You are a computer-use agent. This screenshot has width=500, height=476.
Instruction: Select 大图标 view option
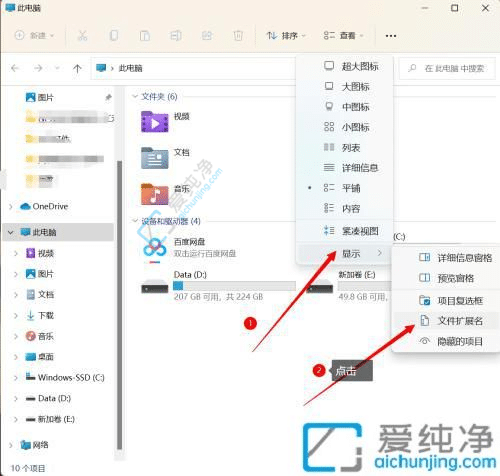click(345, 87)
